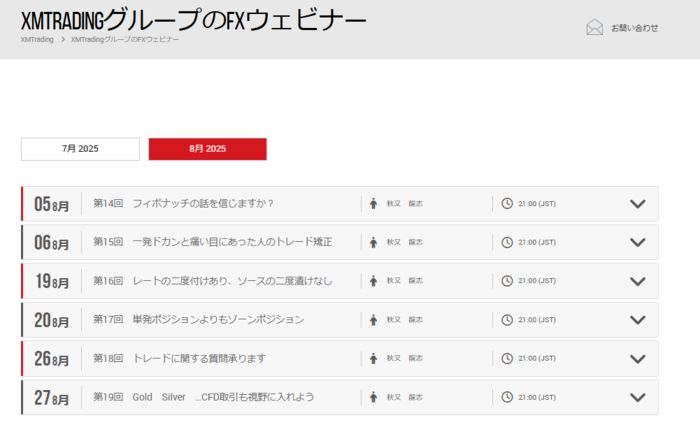Click the 26 8月 date label
This screenshot has height=448, width=700.
click(x=51, y=359)
